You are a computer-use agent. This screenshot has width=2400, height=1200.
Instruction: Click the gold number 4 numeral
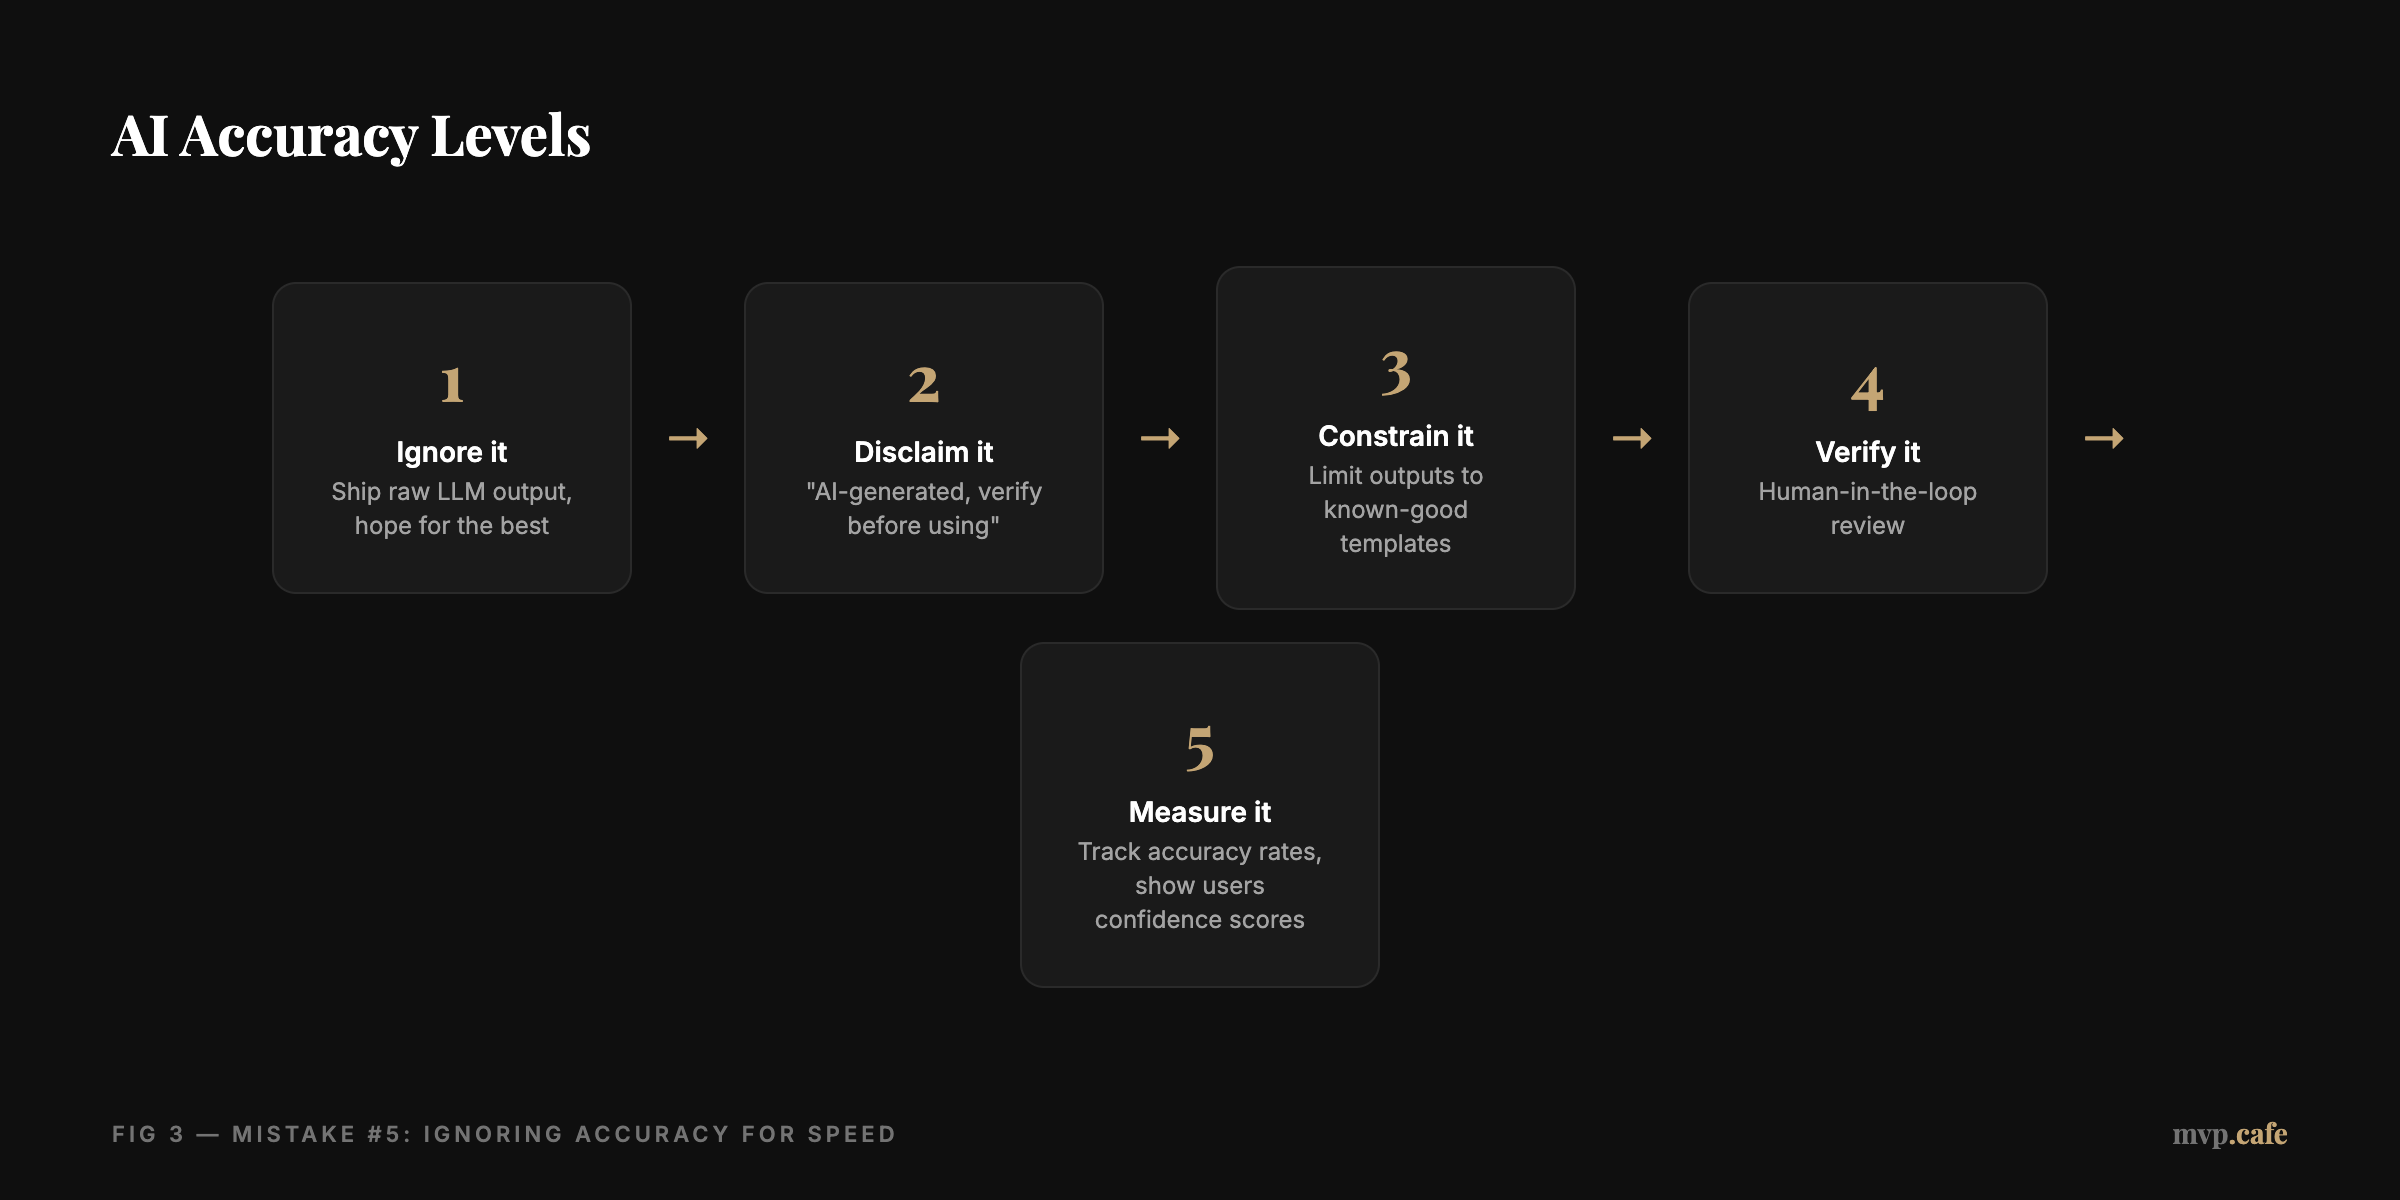1867,389
